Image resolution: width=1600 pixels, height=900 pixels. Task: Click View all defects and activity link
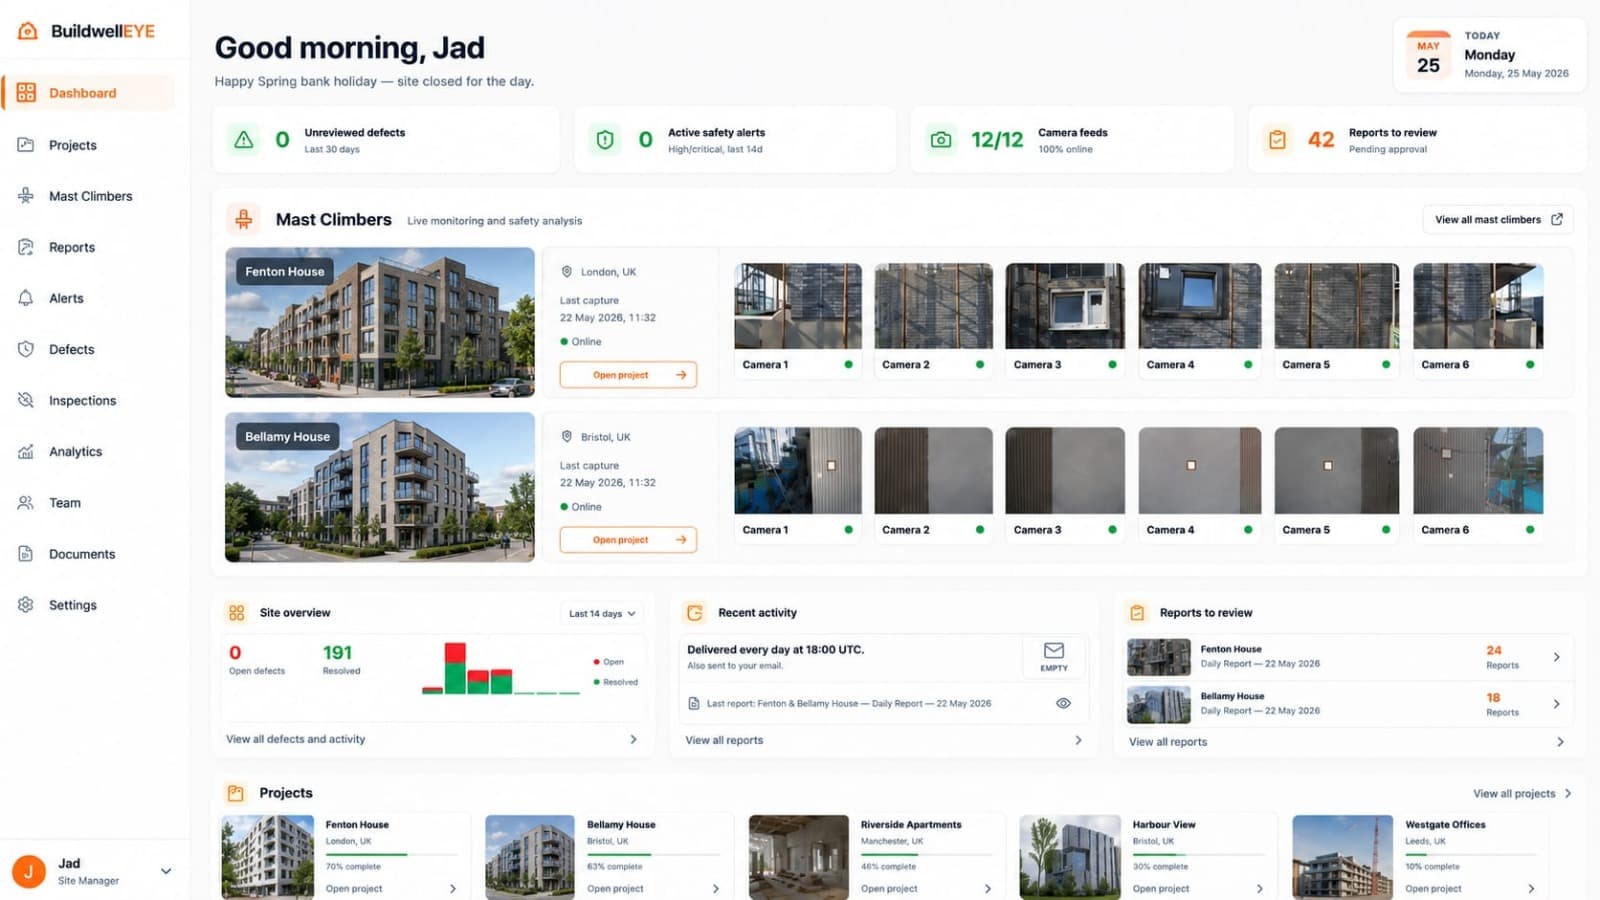(x=296, y=739)
